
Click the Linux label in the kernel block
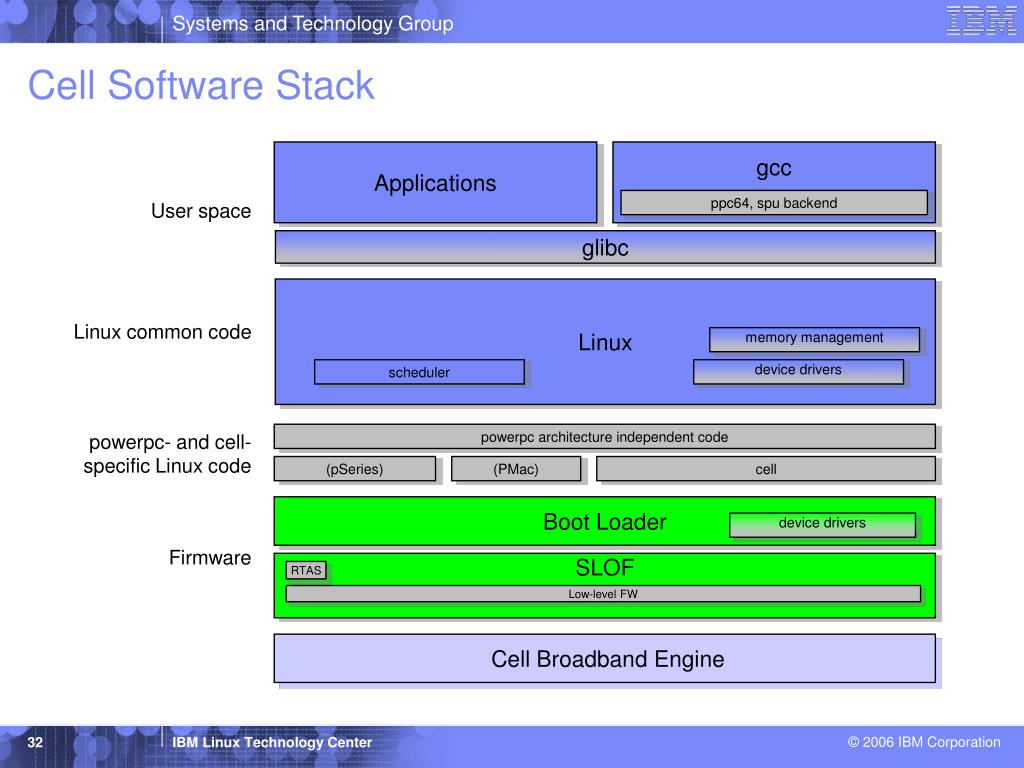[605, 342]
